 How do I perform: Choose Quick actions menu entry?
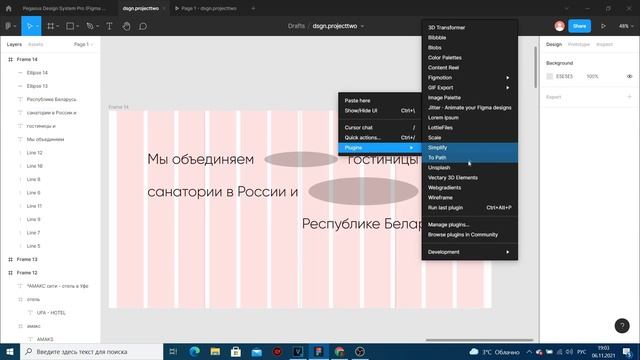380,138
